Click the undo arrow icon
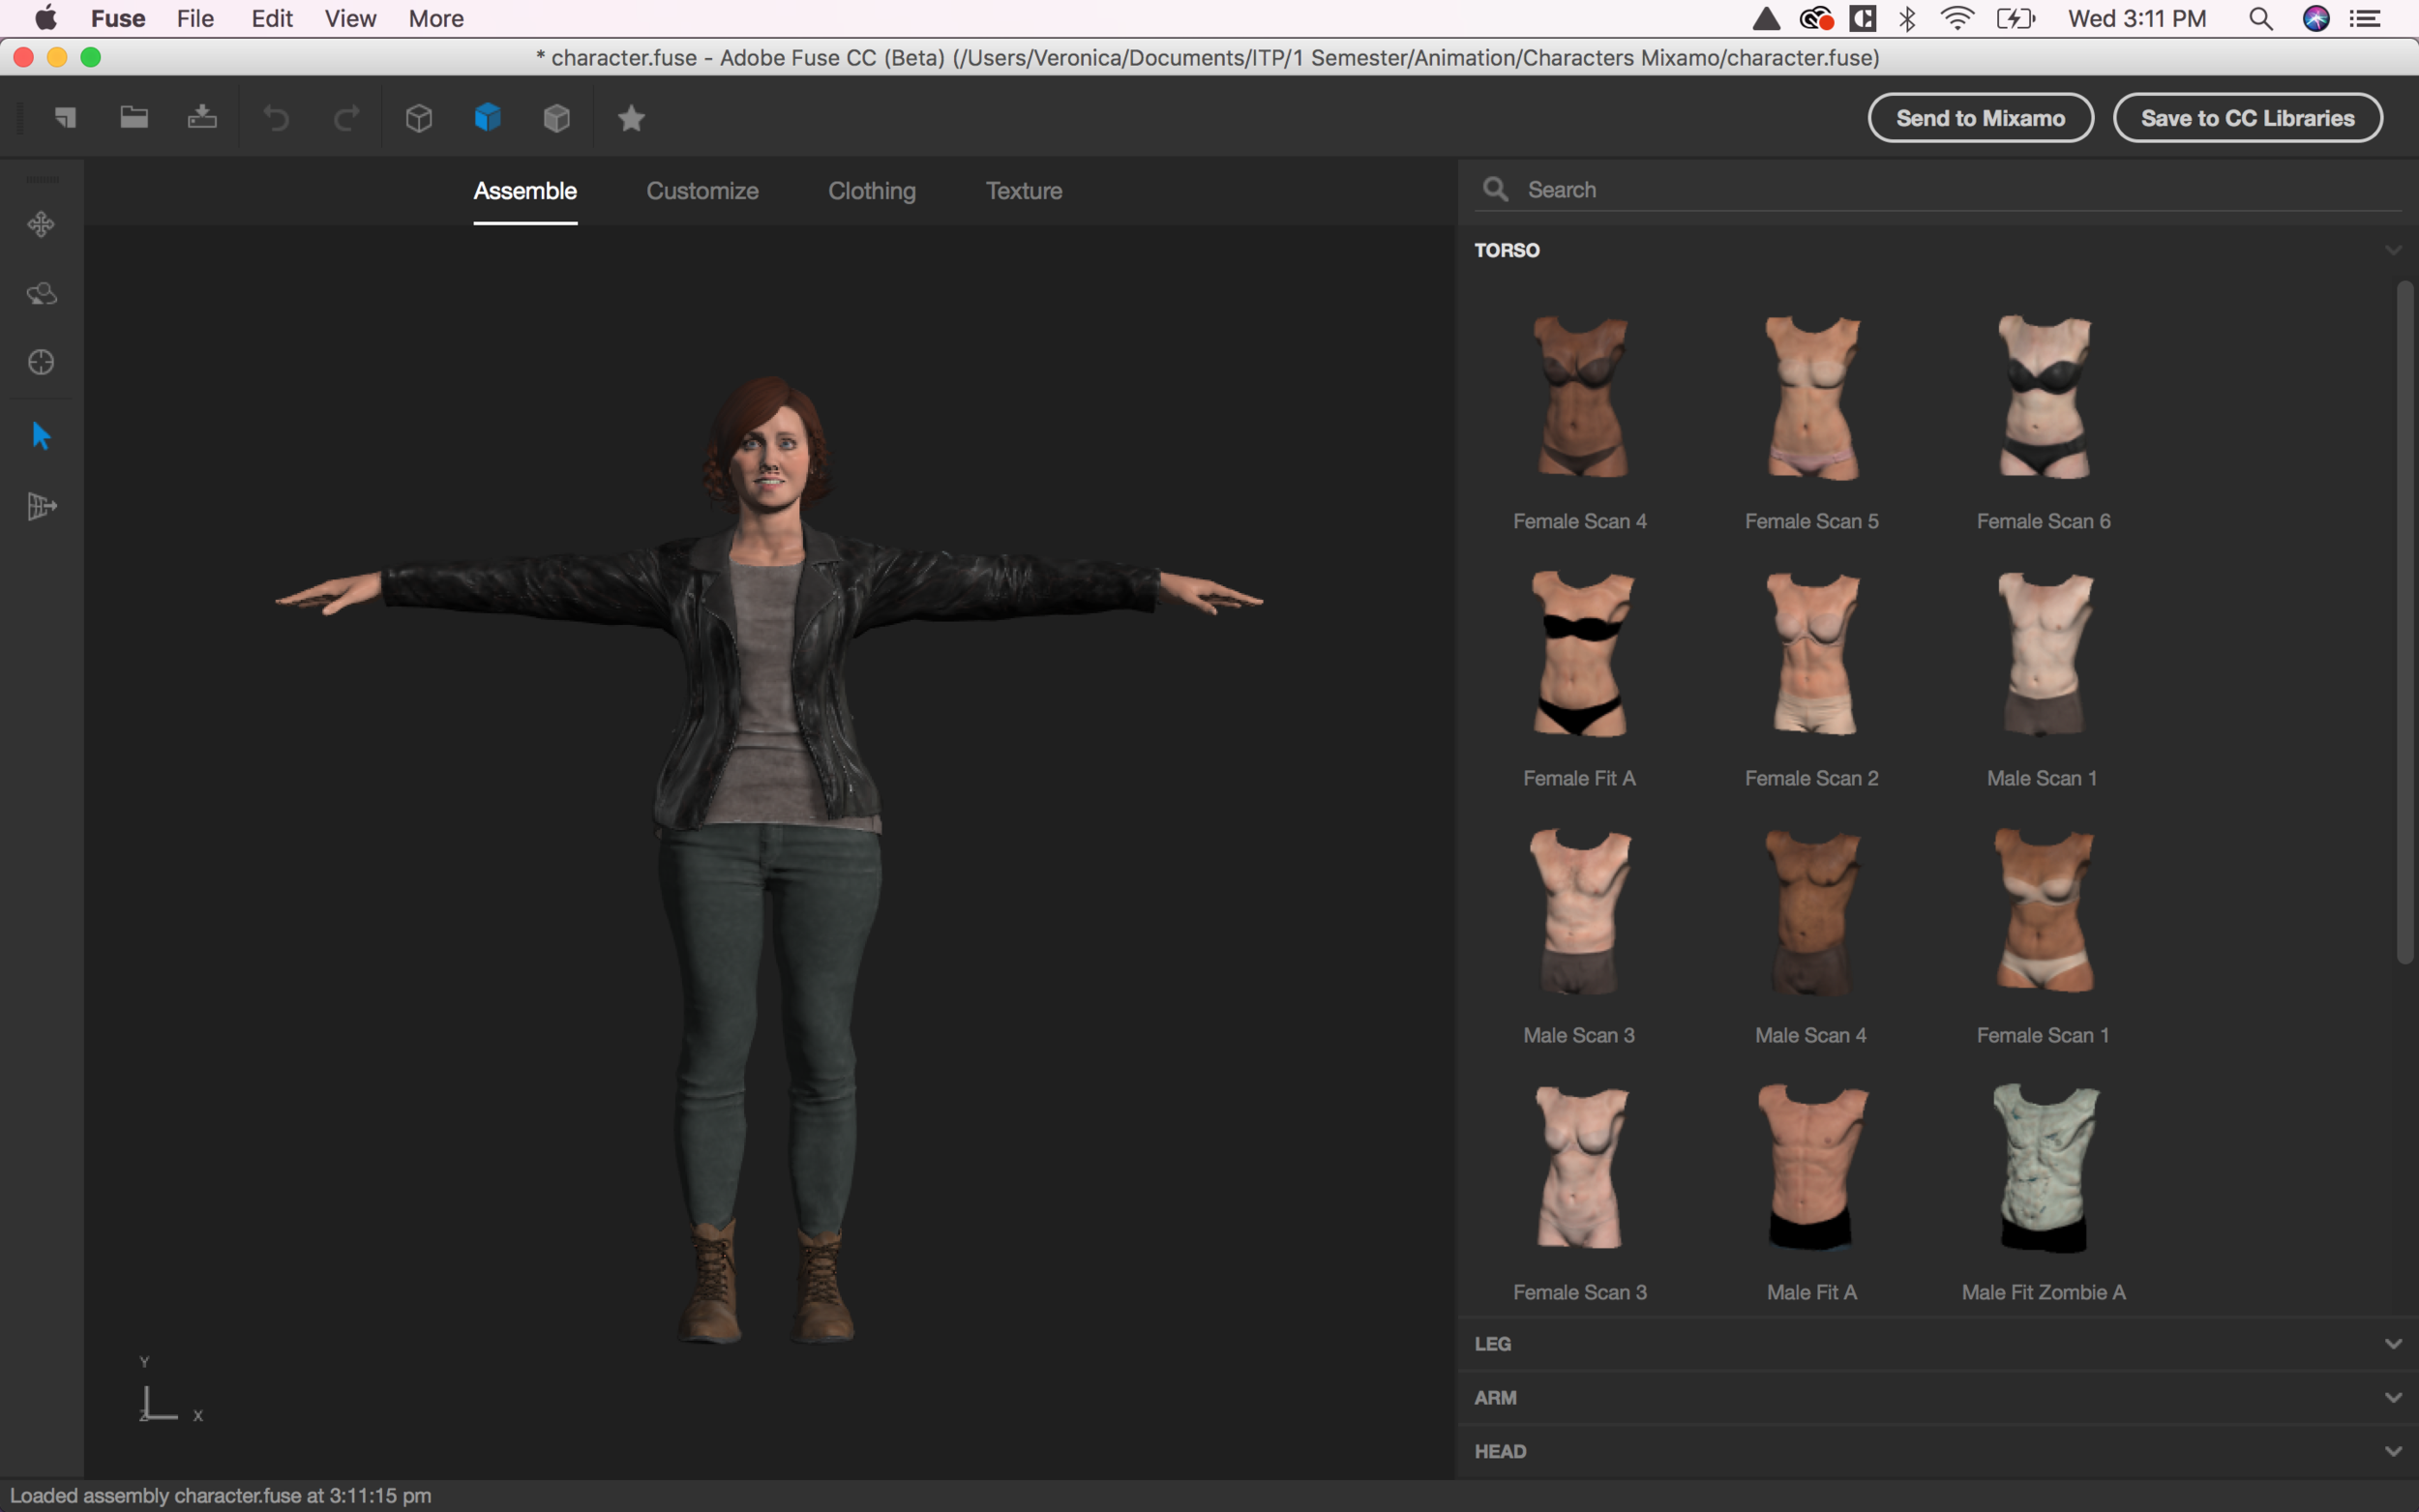 pos(276,119)
